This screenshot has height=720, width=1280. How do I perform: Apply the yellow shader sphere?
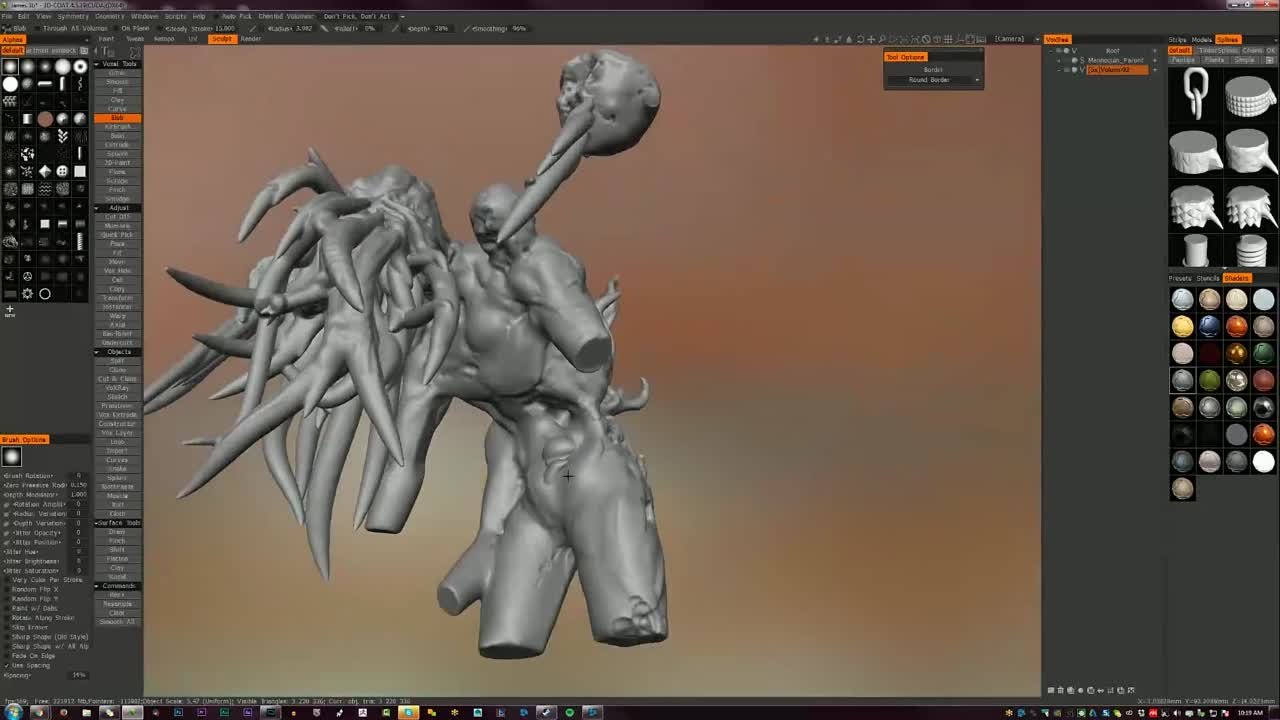click(1182, 326)
